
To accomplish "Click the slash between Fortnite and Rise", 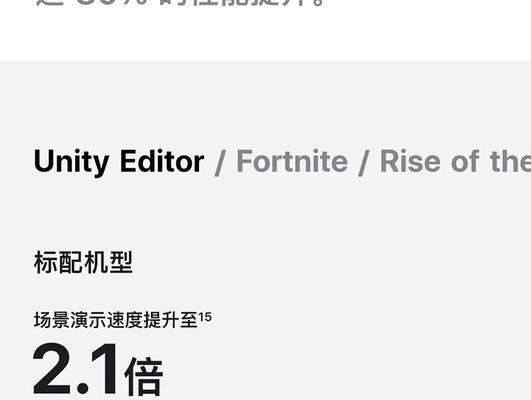I will click(x=363, y=164).
